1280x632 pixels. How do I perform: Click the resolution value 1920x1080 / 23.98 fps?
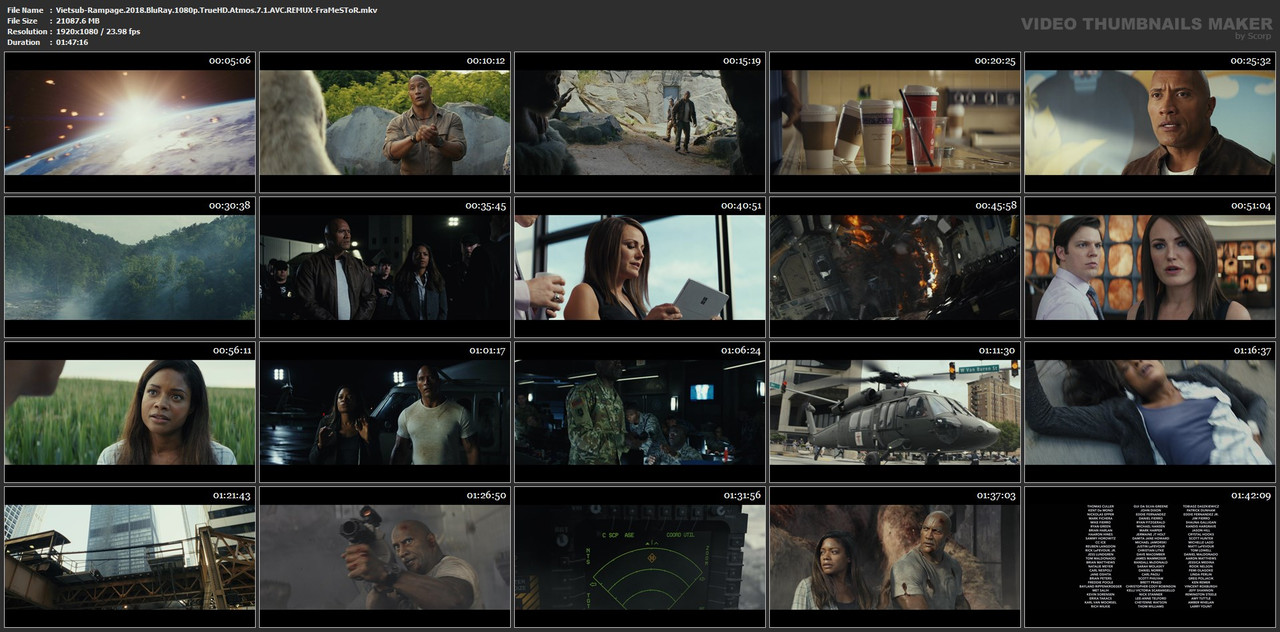[98, 32]
